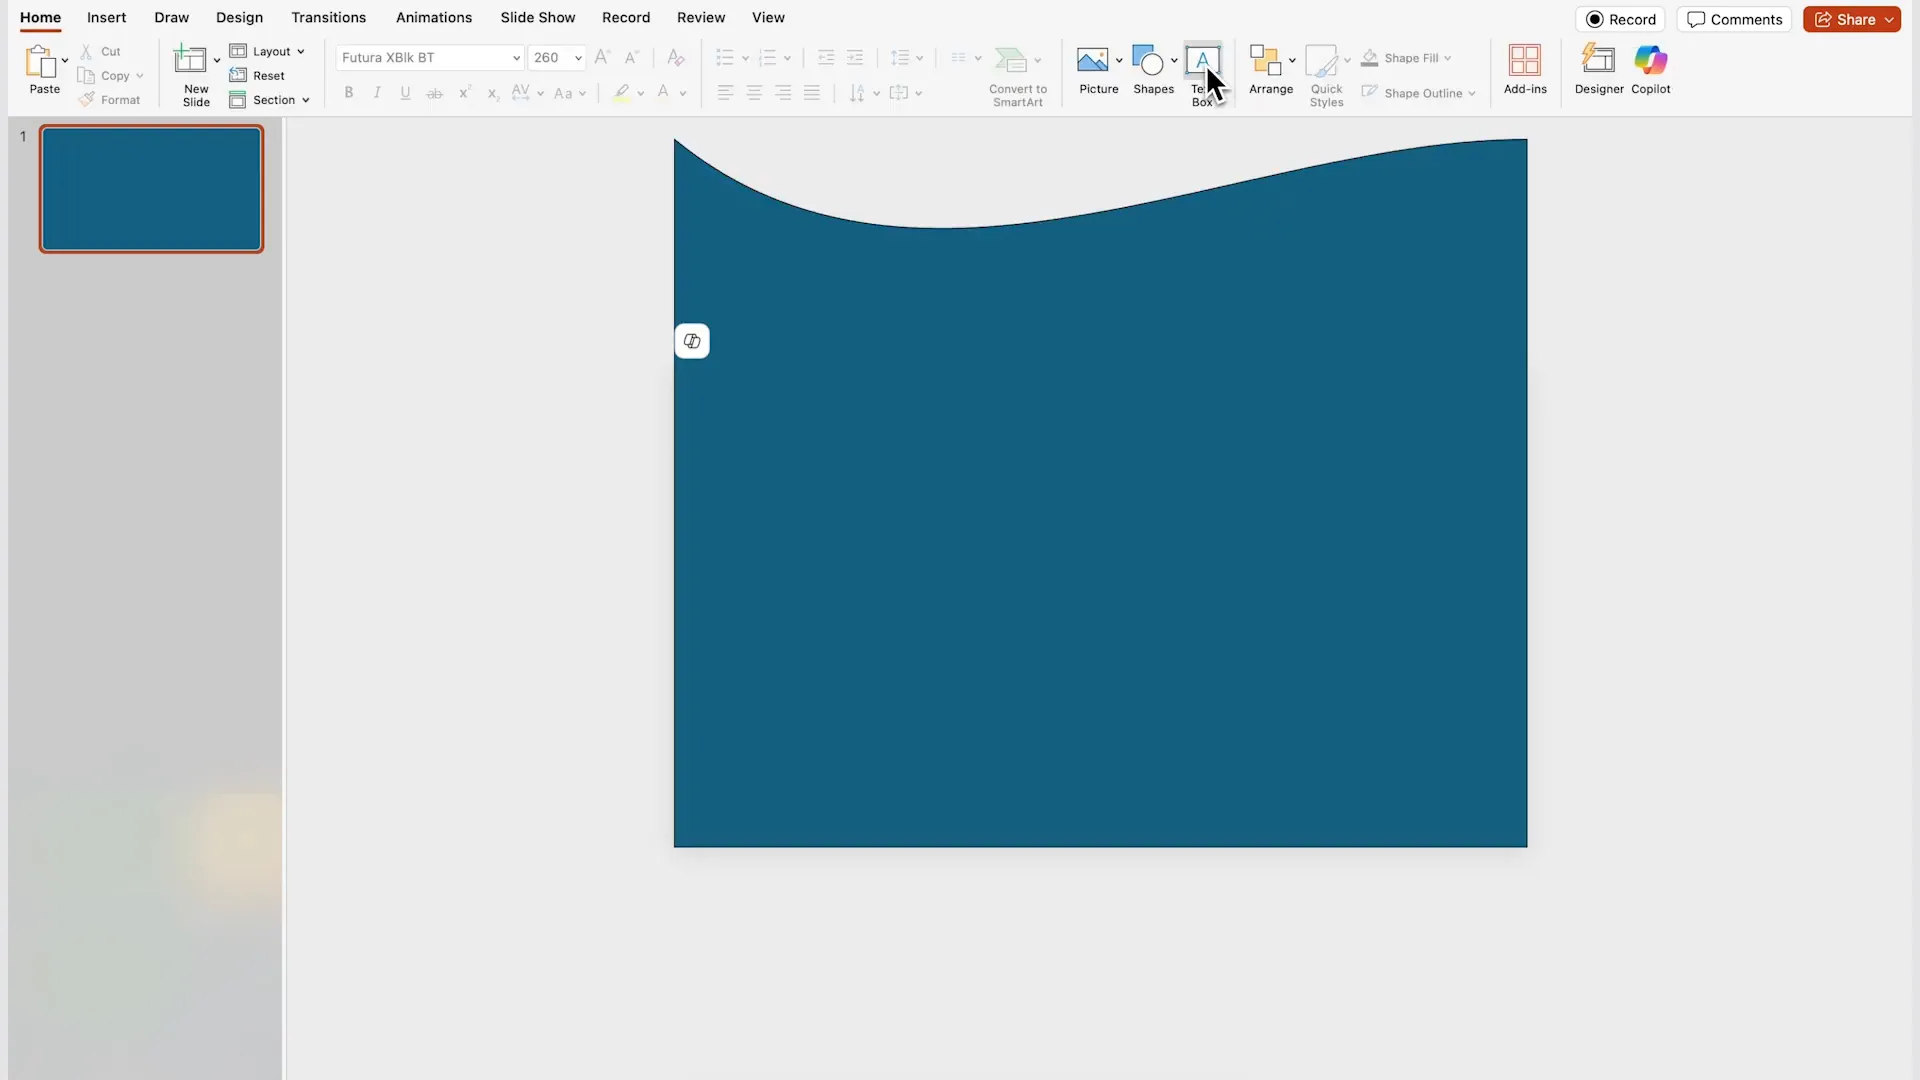Toggle italic formatting
This screenshot has width=1920, height=1080.
(x=377, y=93)
